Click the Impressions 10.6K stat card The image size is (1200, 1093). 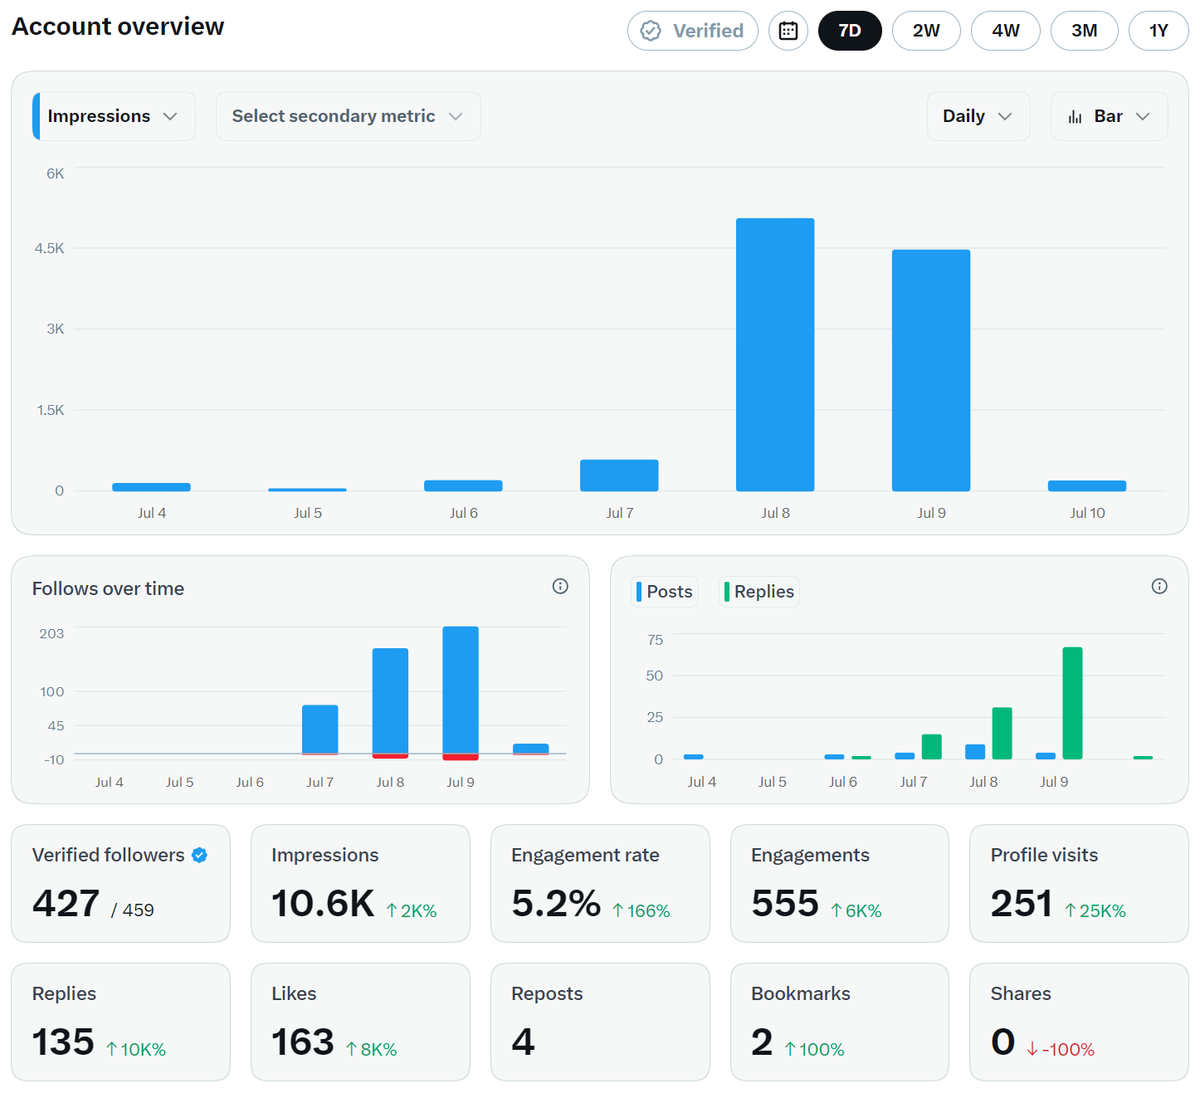[360, 883]
